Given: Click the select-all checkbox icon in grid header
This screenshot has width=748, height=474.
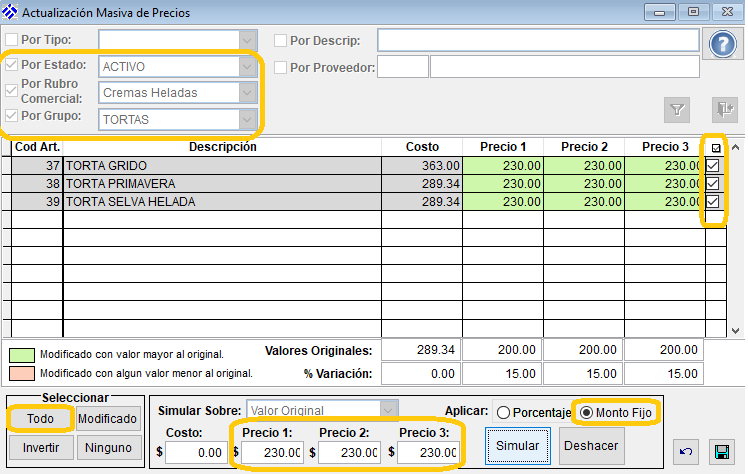Looking at the screenshot, I should [x=714, y=148].
